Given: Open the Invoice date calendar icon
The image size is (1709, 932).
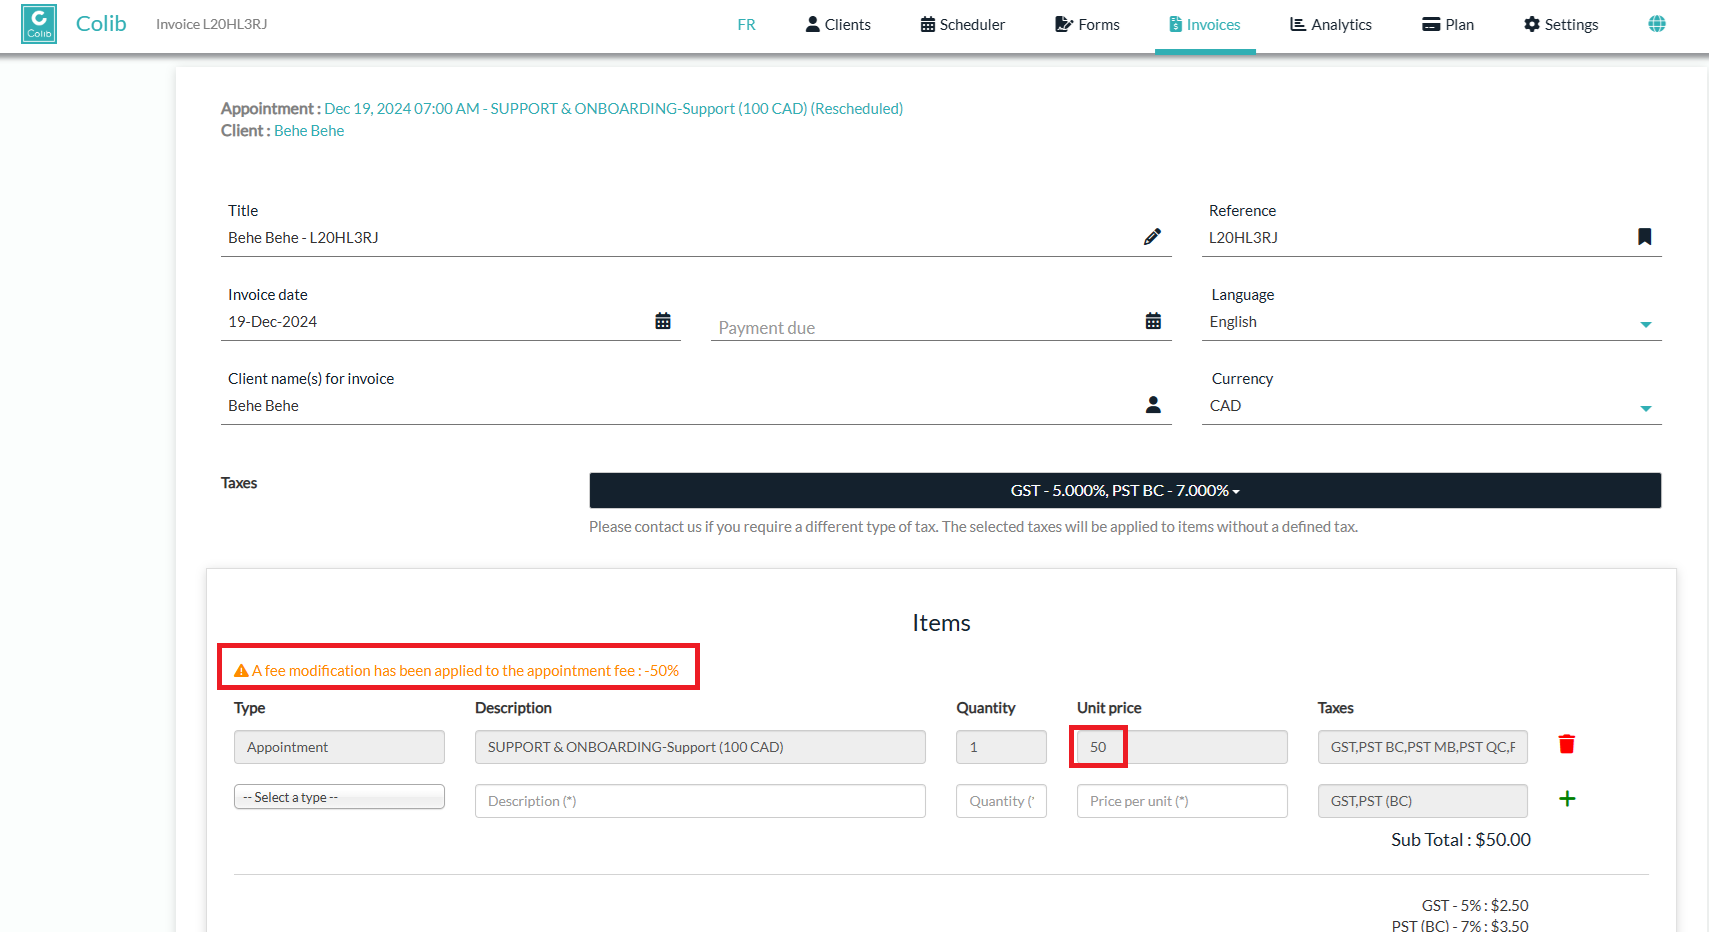Looking at the screenshot, I should tap(663, 321).
